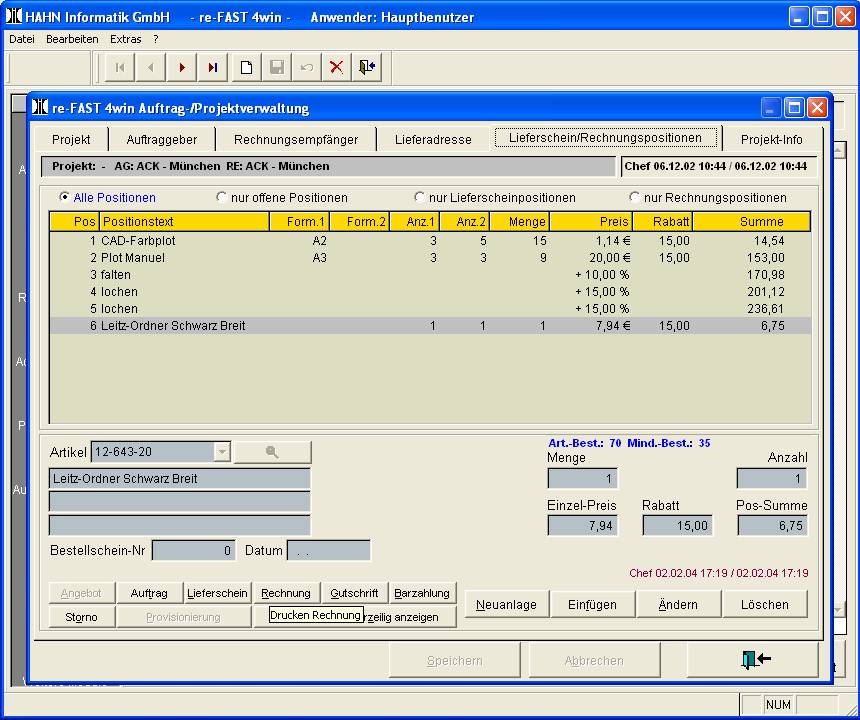Click the red X delete icon
This screenshot has width=860, height=720.
(336, 67)
